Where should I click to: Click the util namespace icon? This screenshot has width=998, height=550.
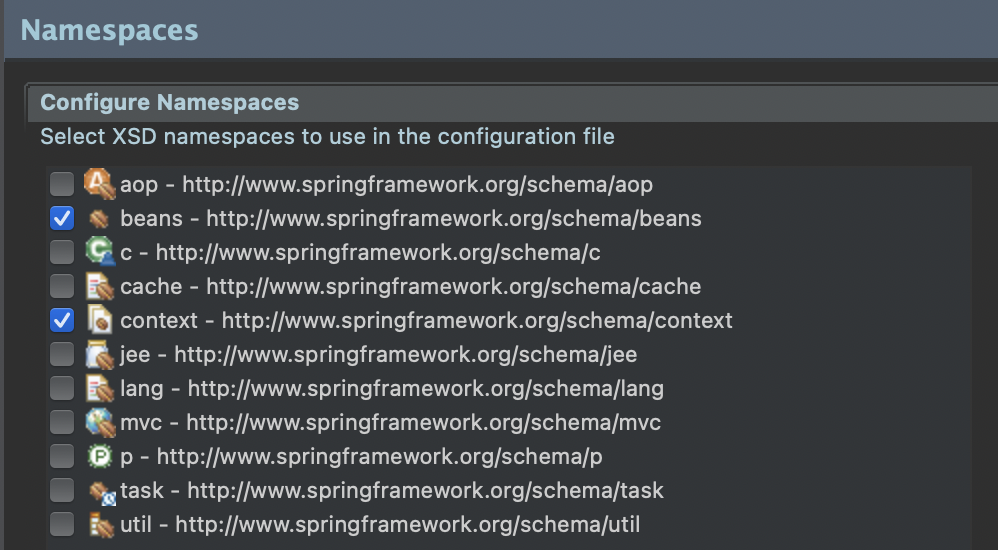101,525
